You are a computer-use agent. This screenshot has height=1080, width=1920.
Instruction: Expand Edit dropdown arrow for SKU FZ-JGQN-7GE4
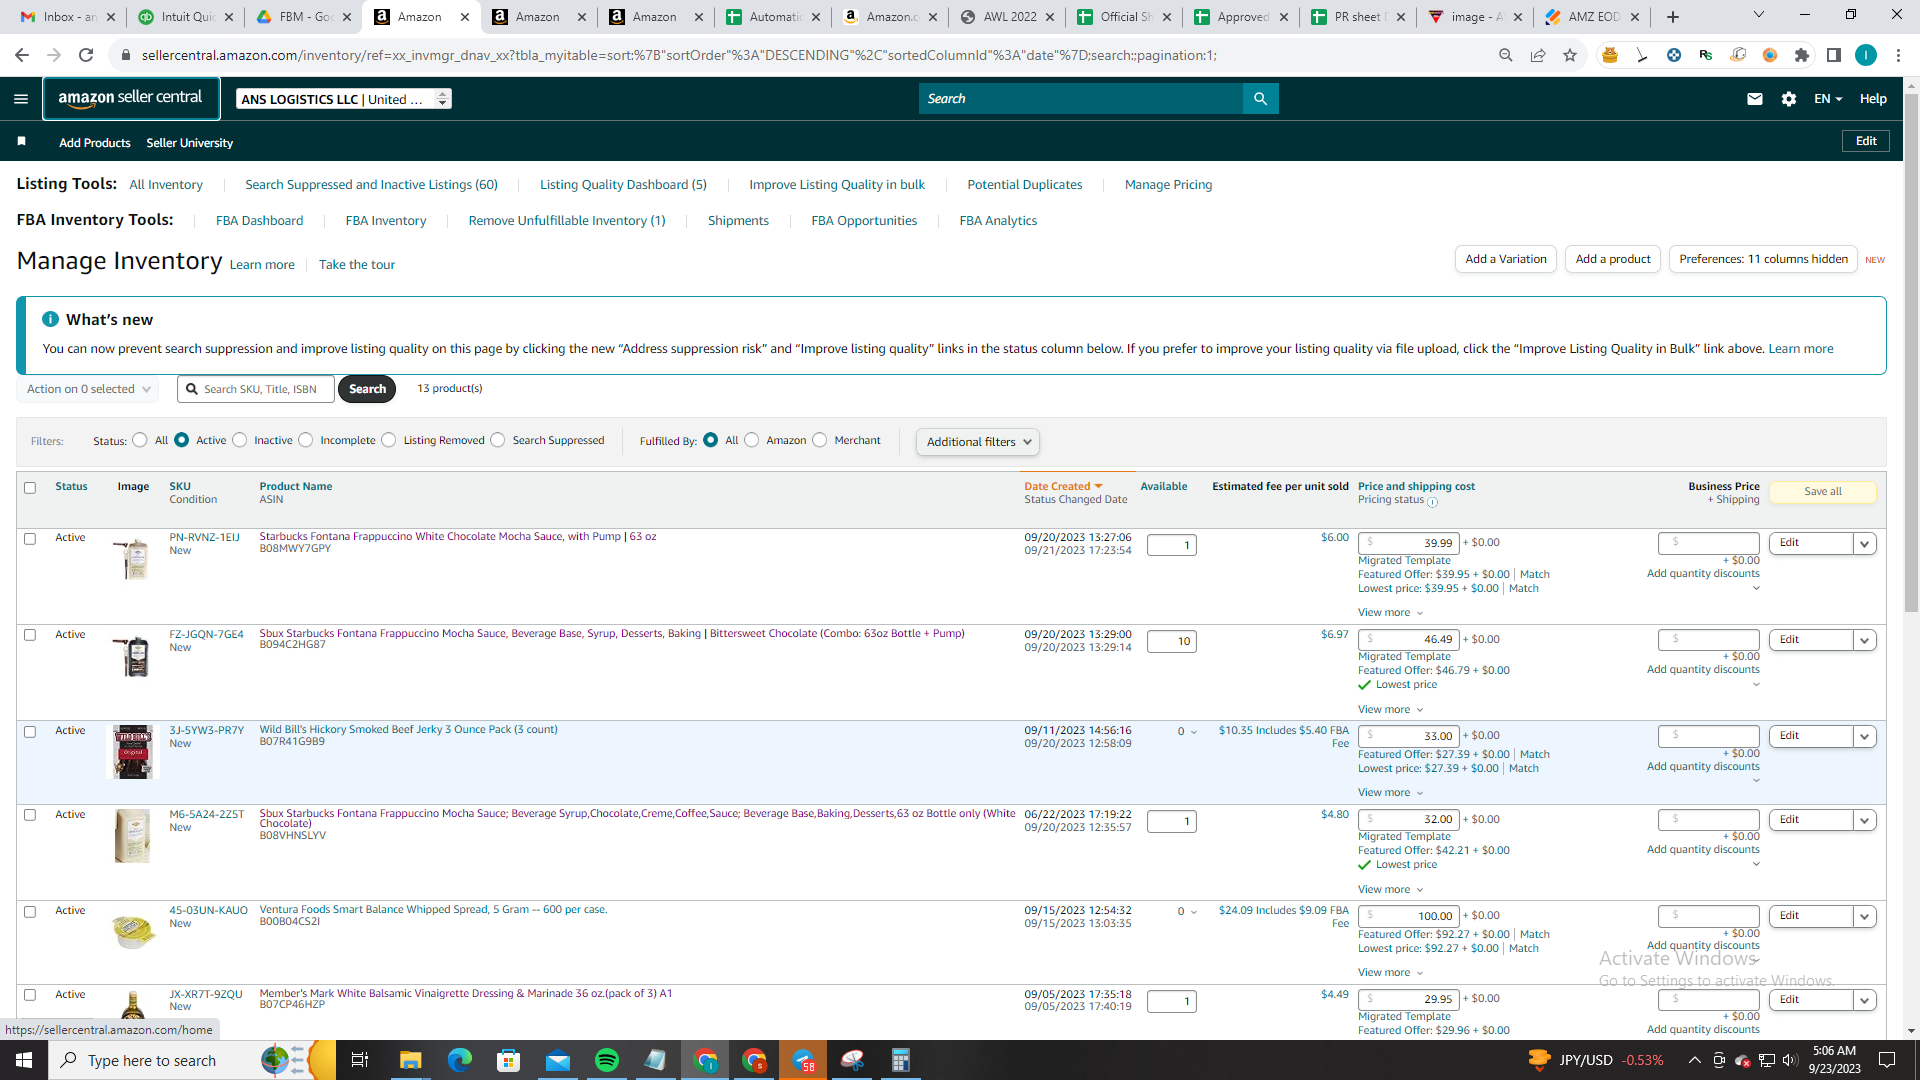[1865, 641]
